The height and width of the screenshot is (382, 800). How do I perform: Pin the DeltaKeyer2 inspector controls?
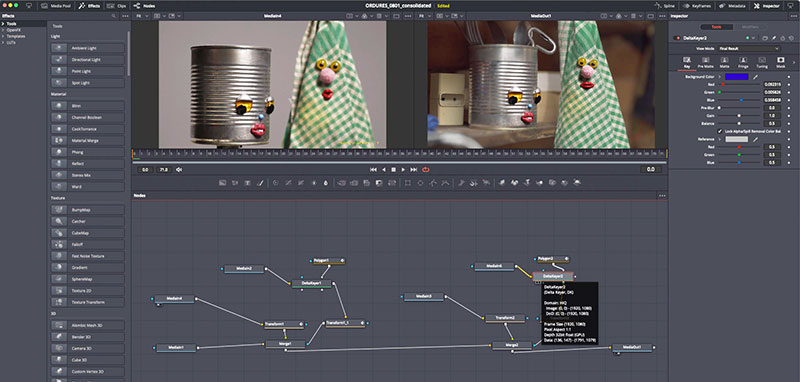pos(773,38)
